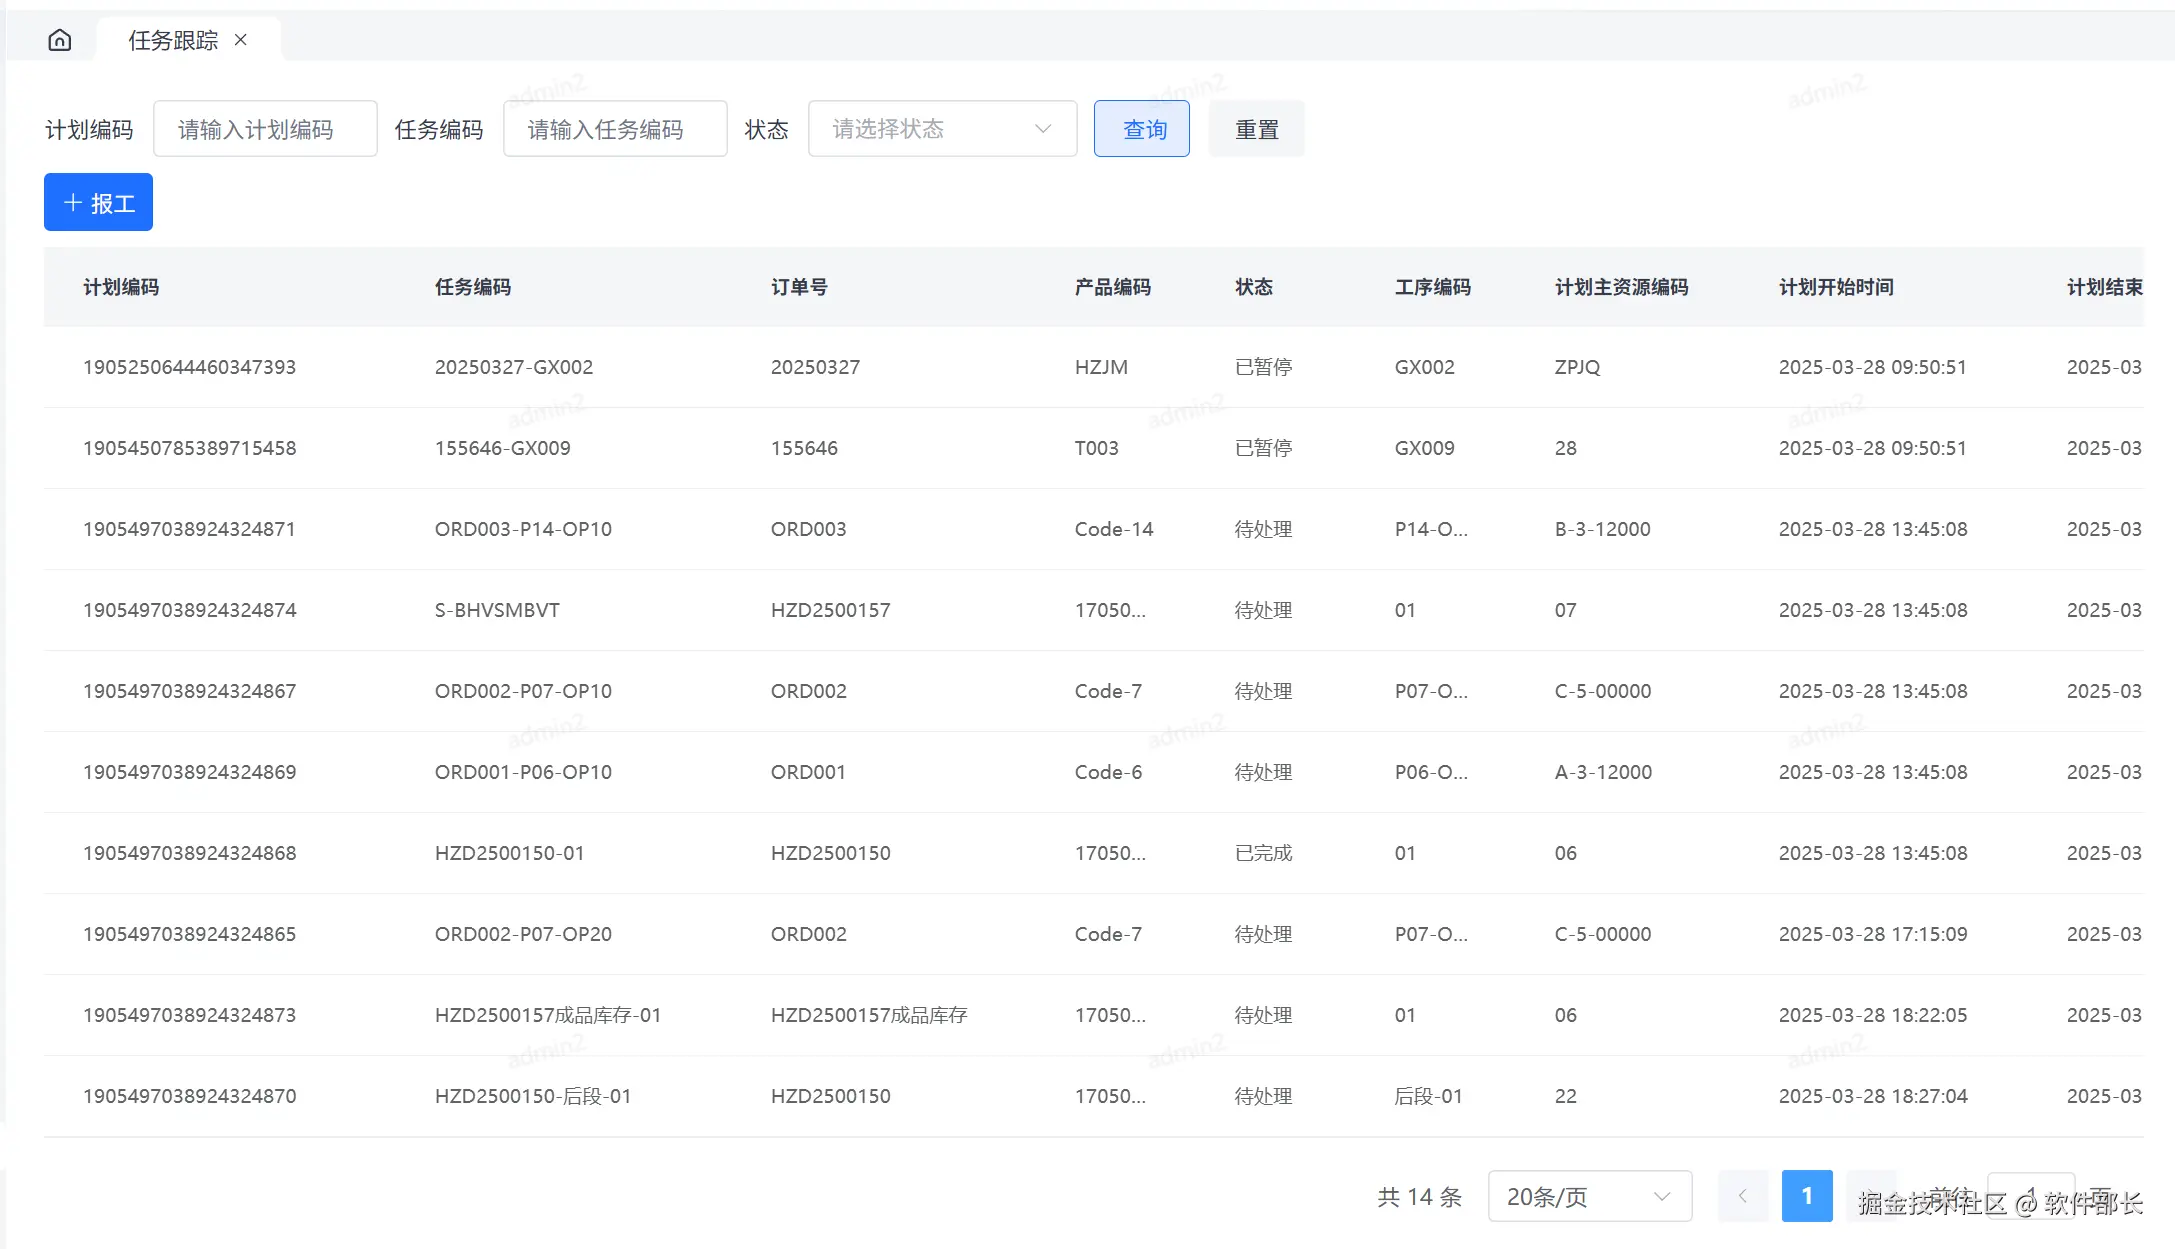Switch to the 任务跟踪 tab
The image size is (2175, 1249).
click(173, 40)
